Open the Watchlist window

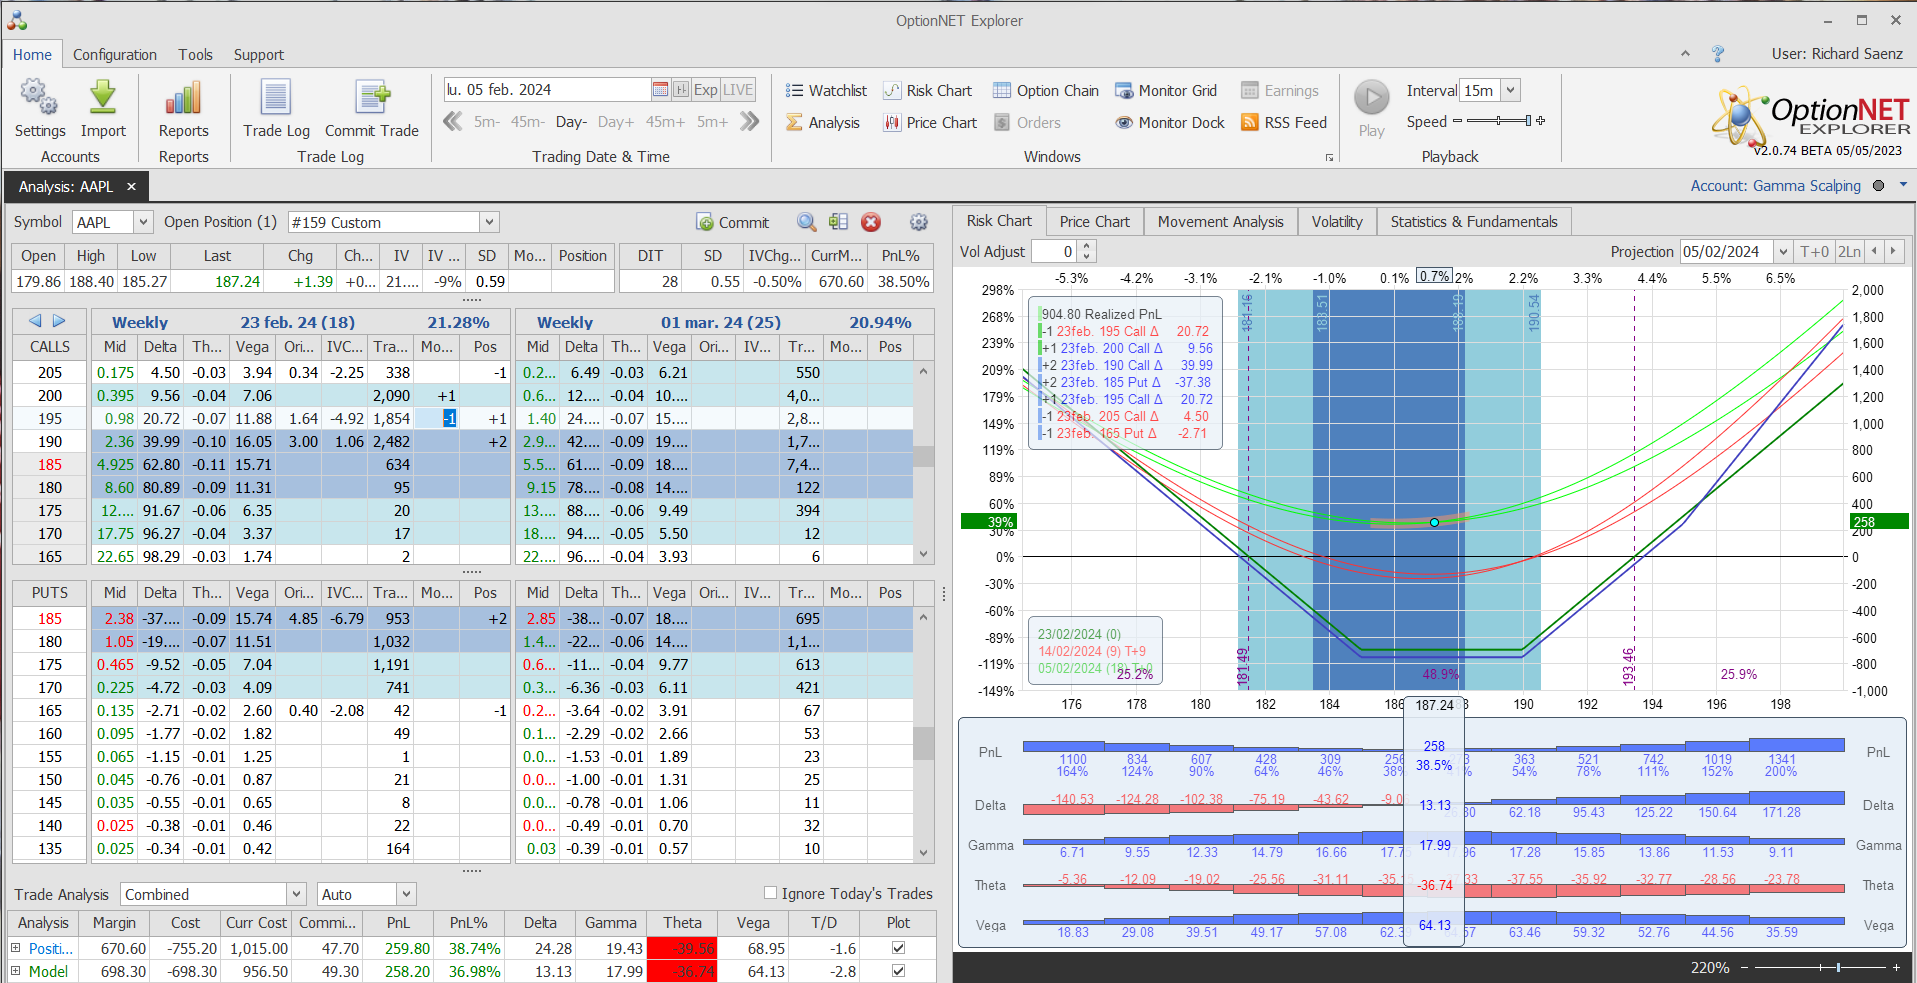(826, 90)
